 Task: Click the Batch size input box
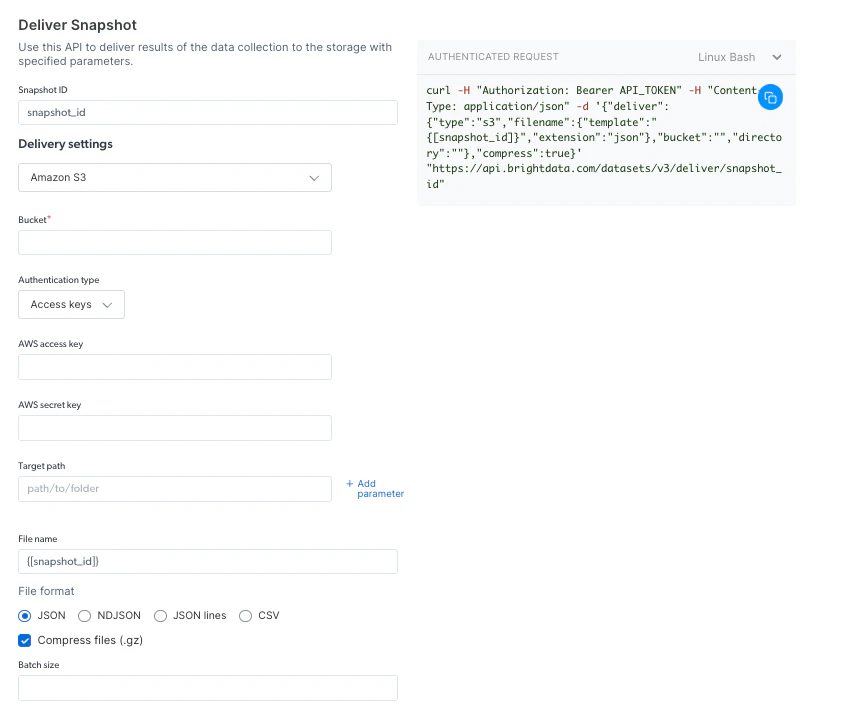(x=207, y=688)
